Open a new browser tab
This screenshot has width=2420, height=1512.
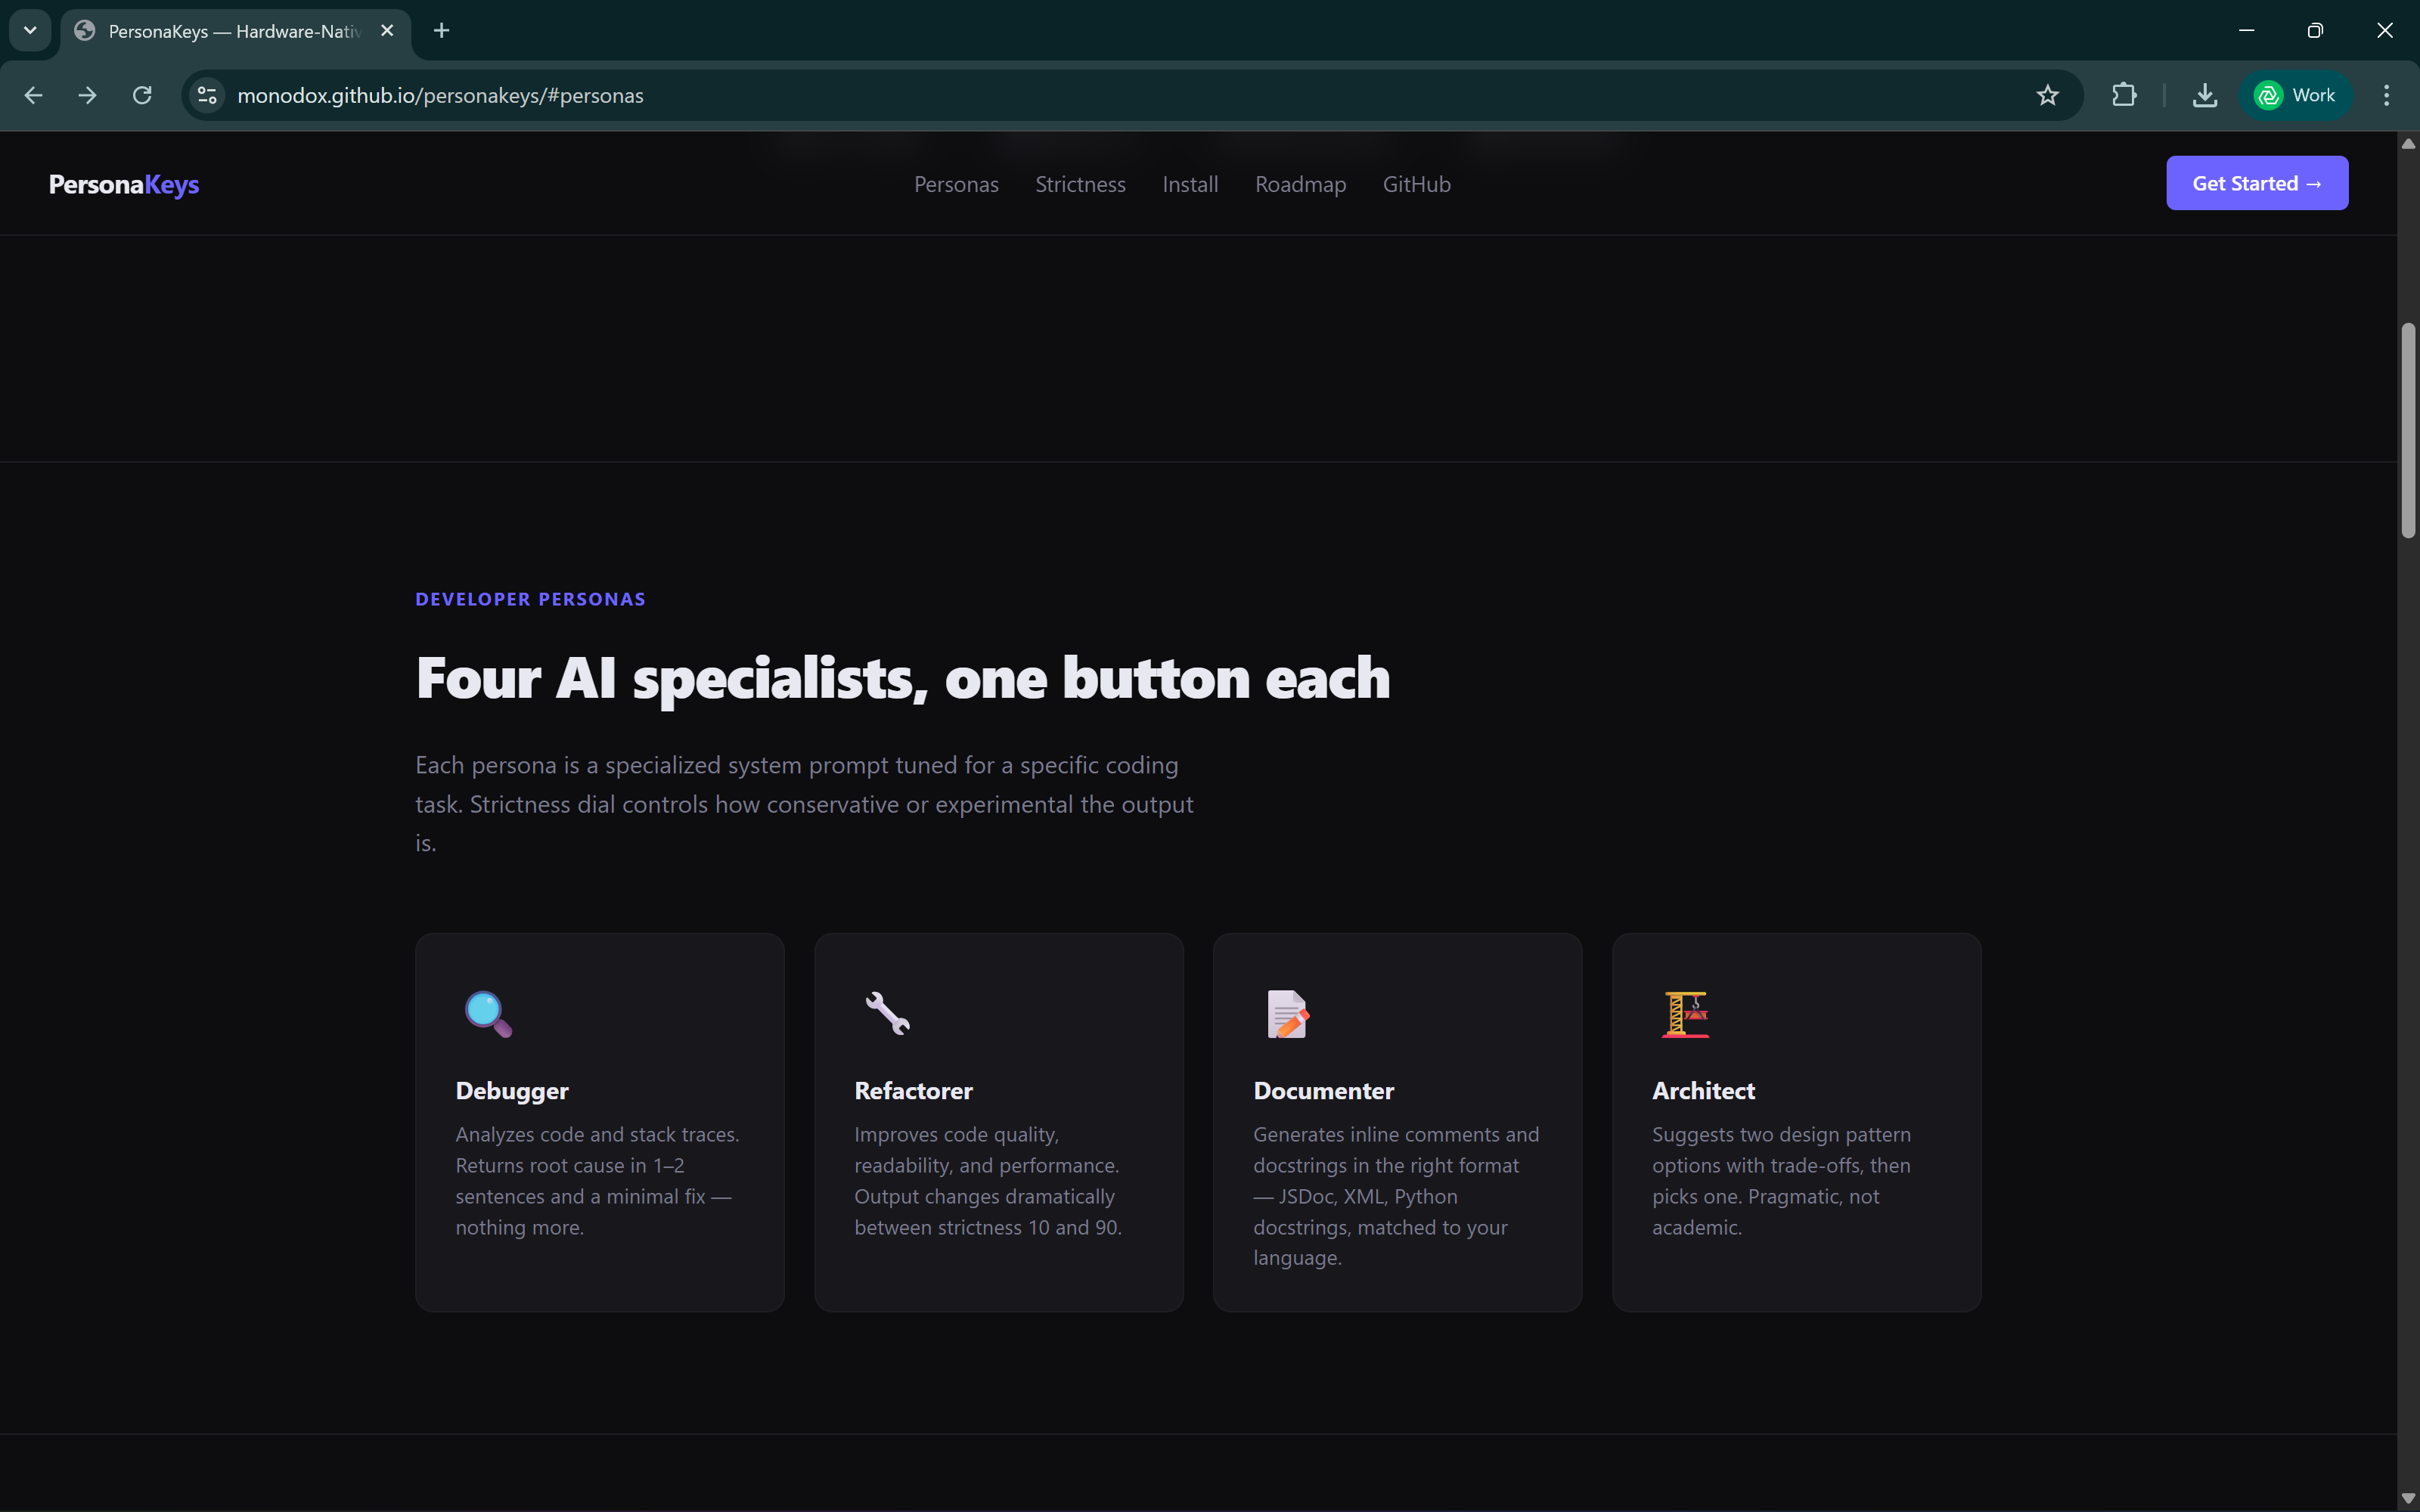(x=441, y=30)
